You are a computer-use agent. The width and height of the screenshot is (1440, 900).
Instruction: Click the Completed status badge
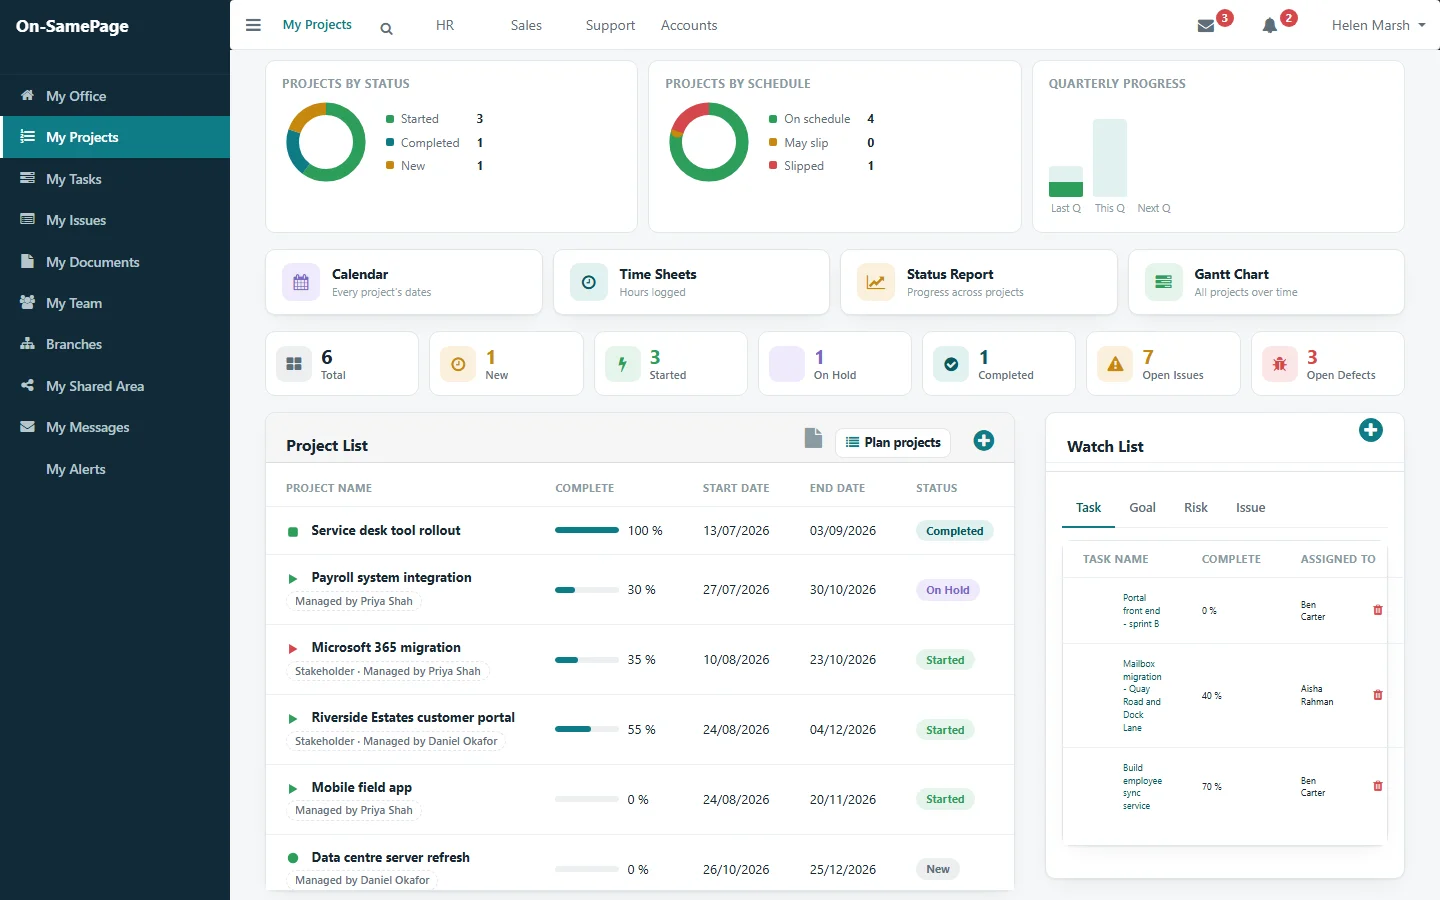click(954, 531)
